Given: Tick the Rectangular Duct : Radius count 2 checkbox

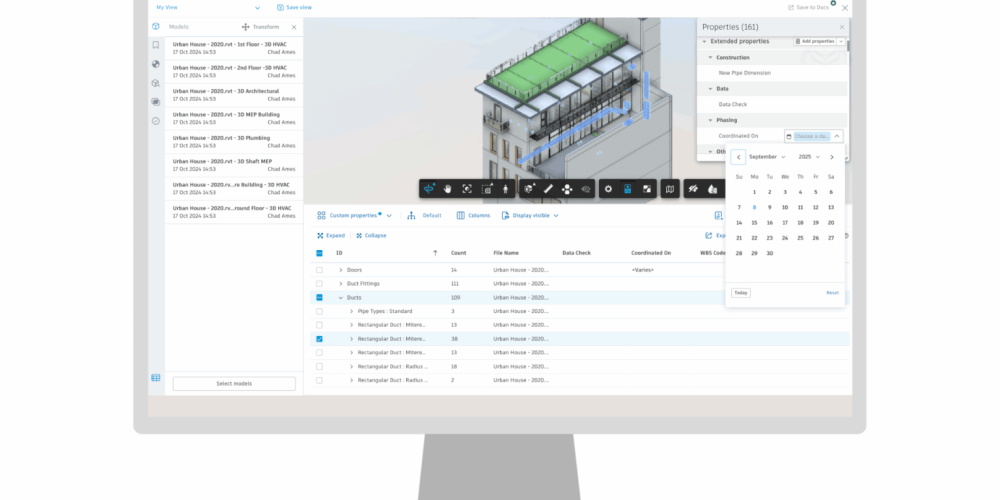Looking at the screenshot, I should [x=319, y=380].
